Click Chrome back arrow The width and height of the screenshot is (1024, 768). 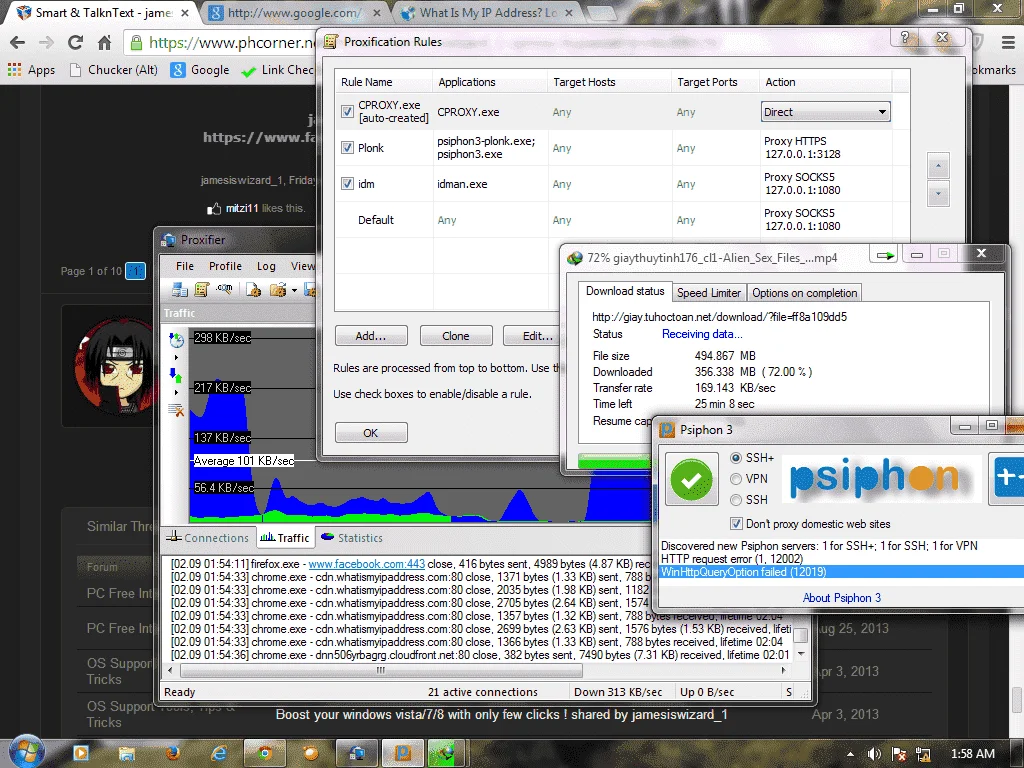click(18, 43)
